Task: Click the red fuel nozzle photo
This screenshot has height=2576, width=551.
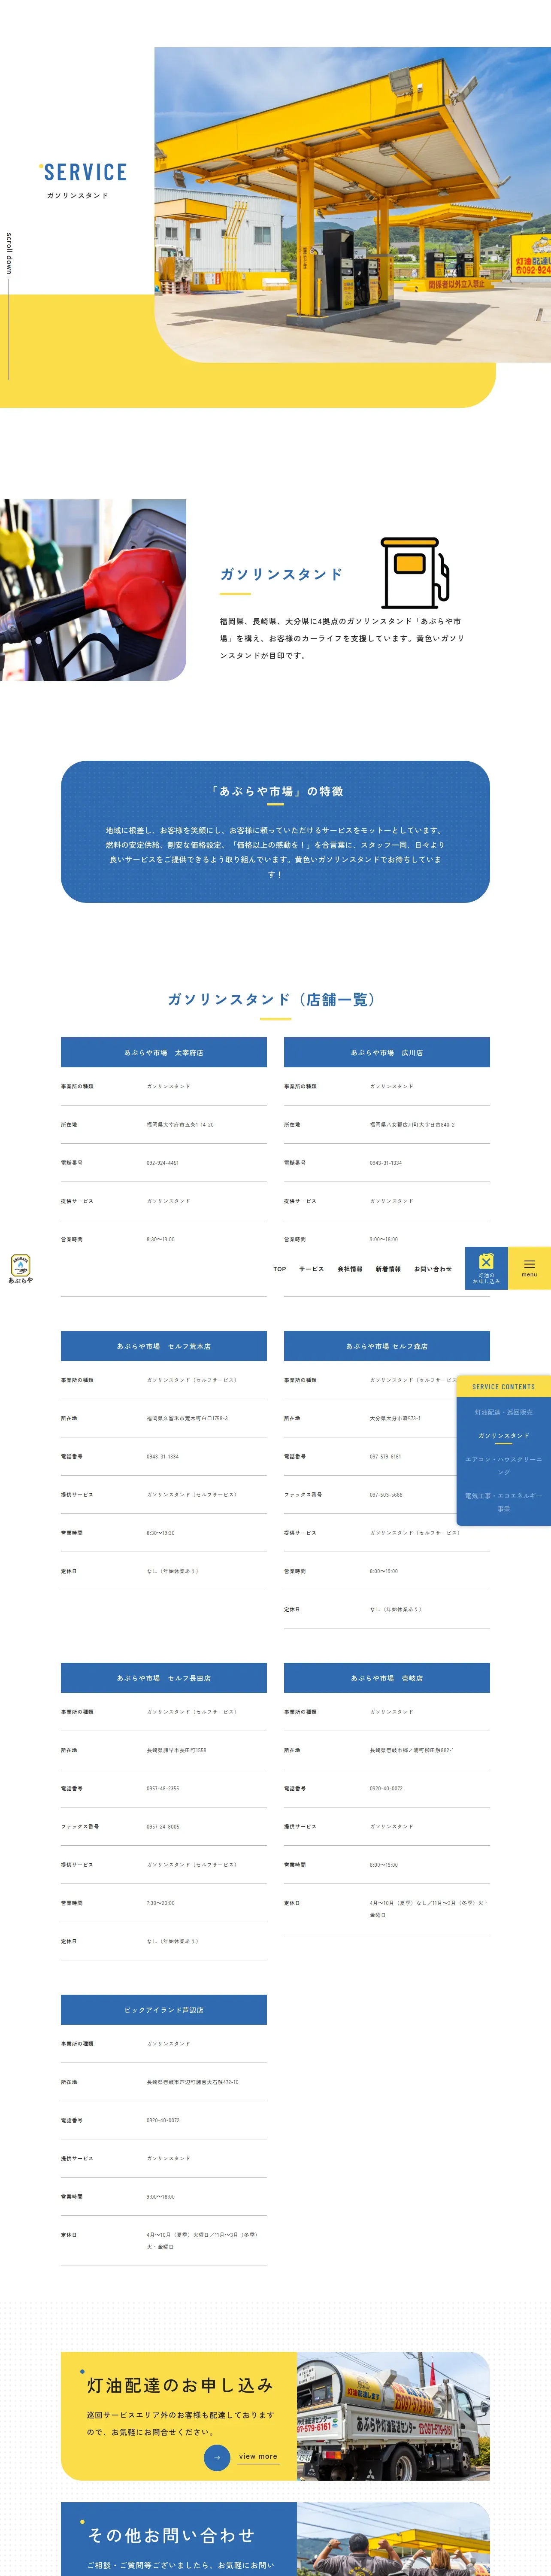Action: click(x=93, y=590)
